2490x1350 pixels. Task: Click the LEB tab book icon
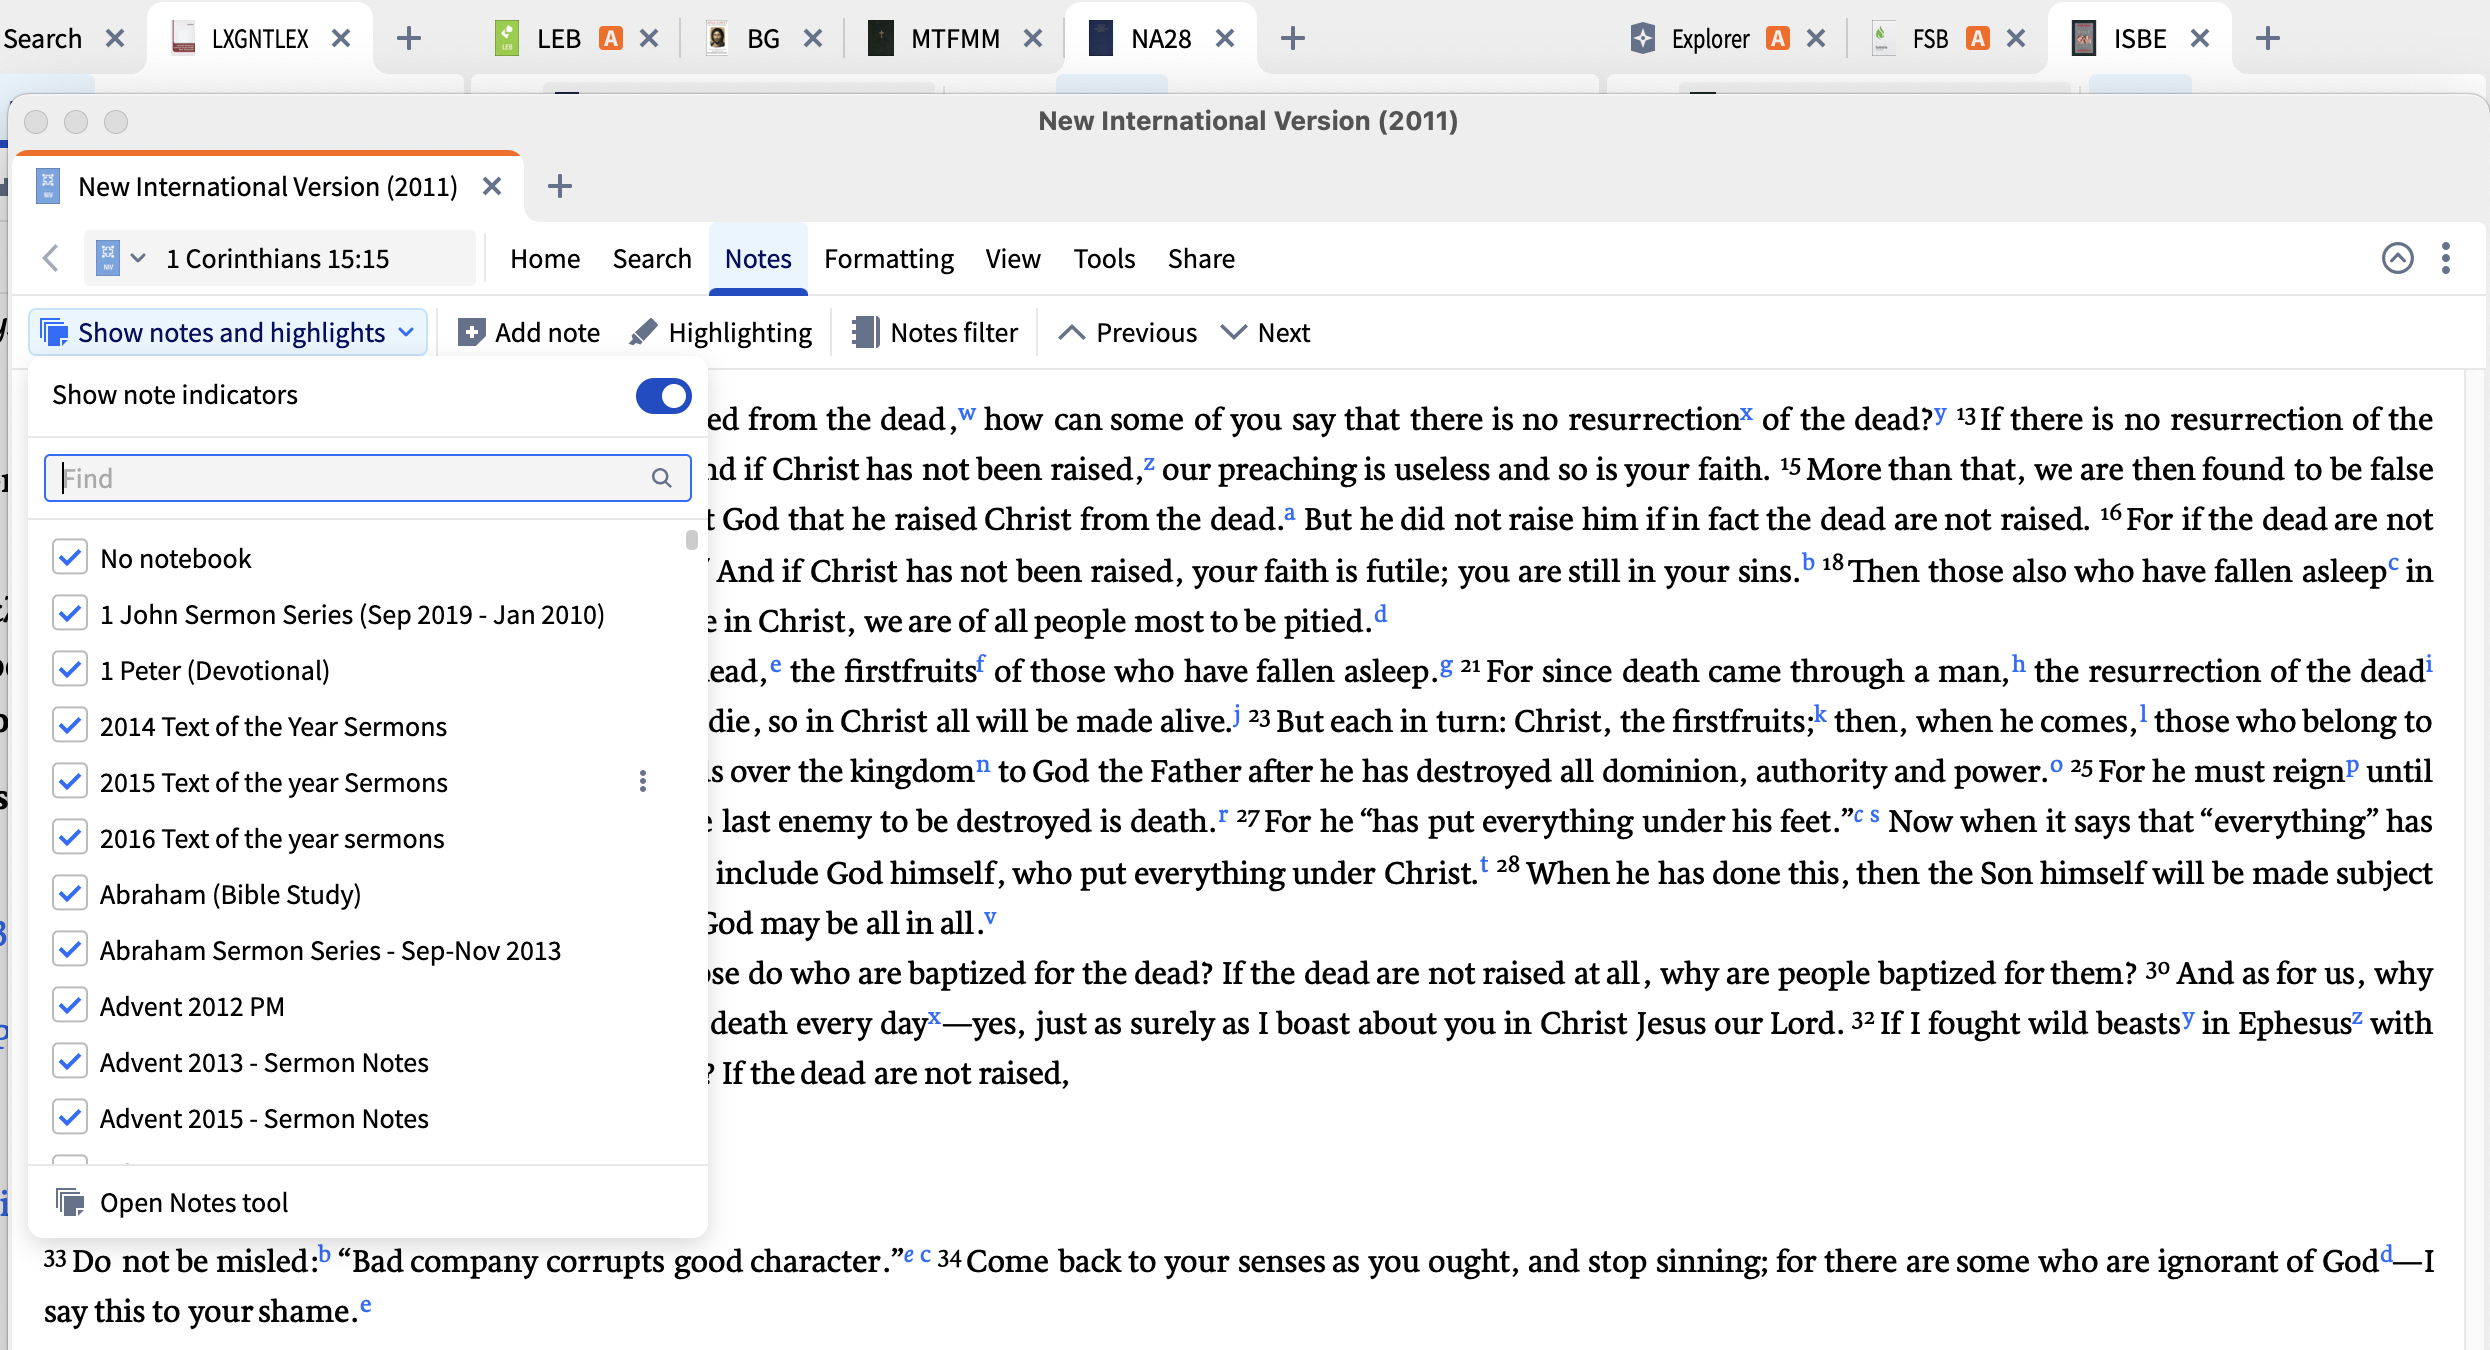[507, 38]
